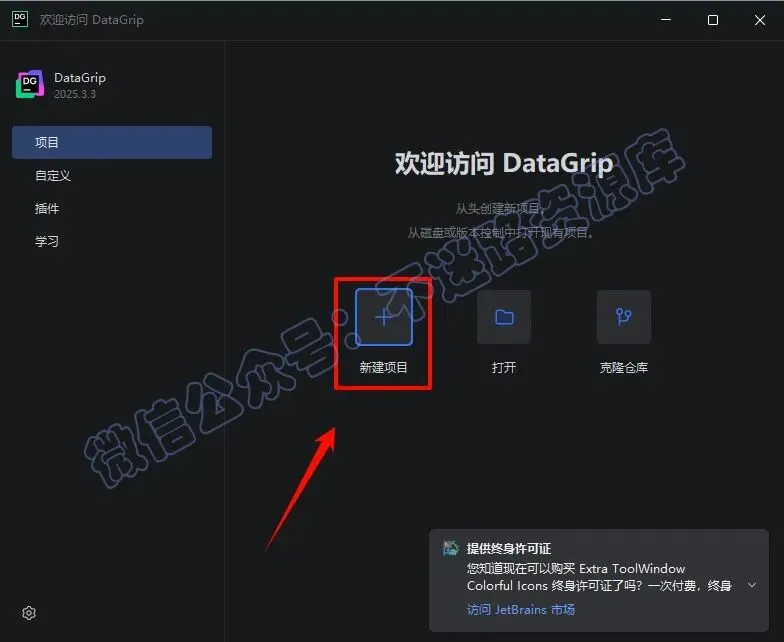Viewport: 784px width, 642px height.
Task: Click notification title 提供终身许可证
Action: point(509,548)
